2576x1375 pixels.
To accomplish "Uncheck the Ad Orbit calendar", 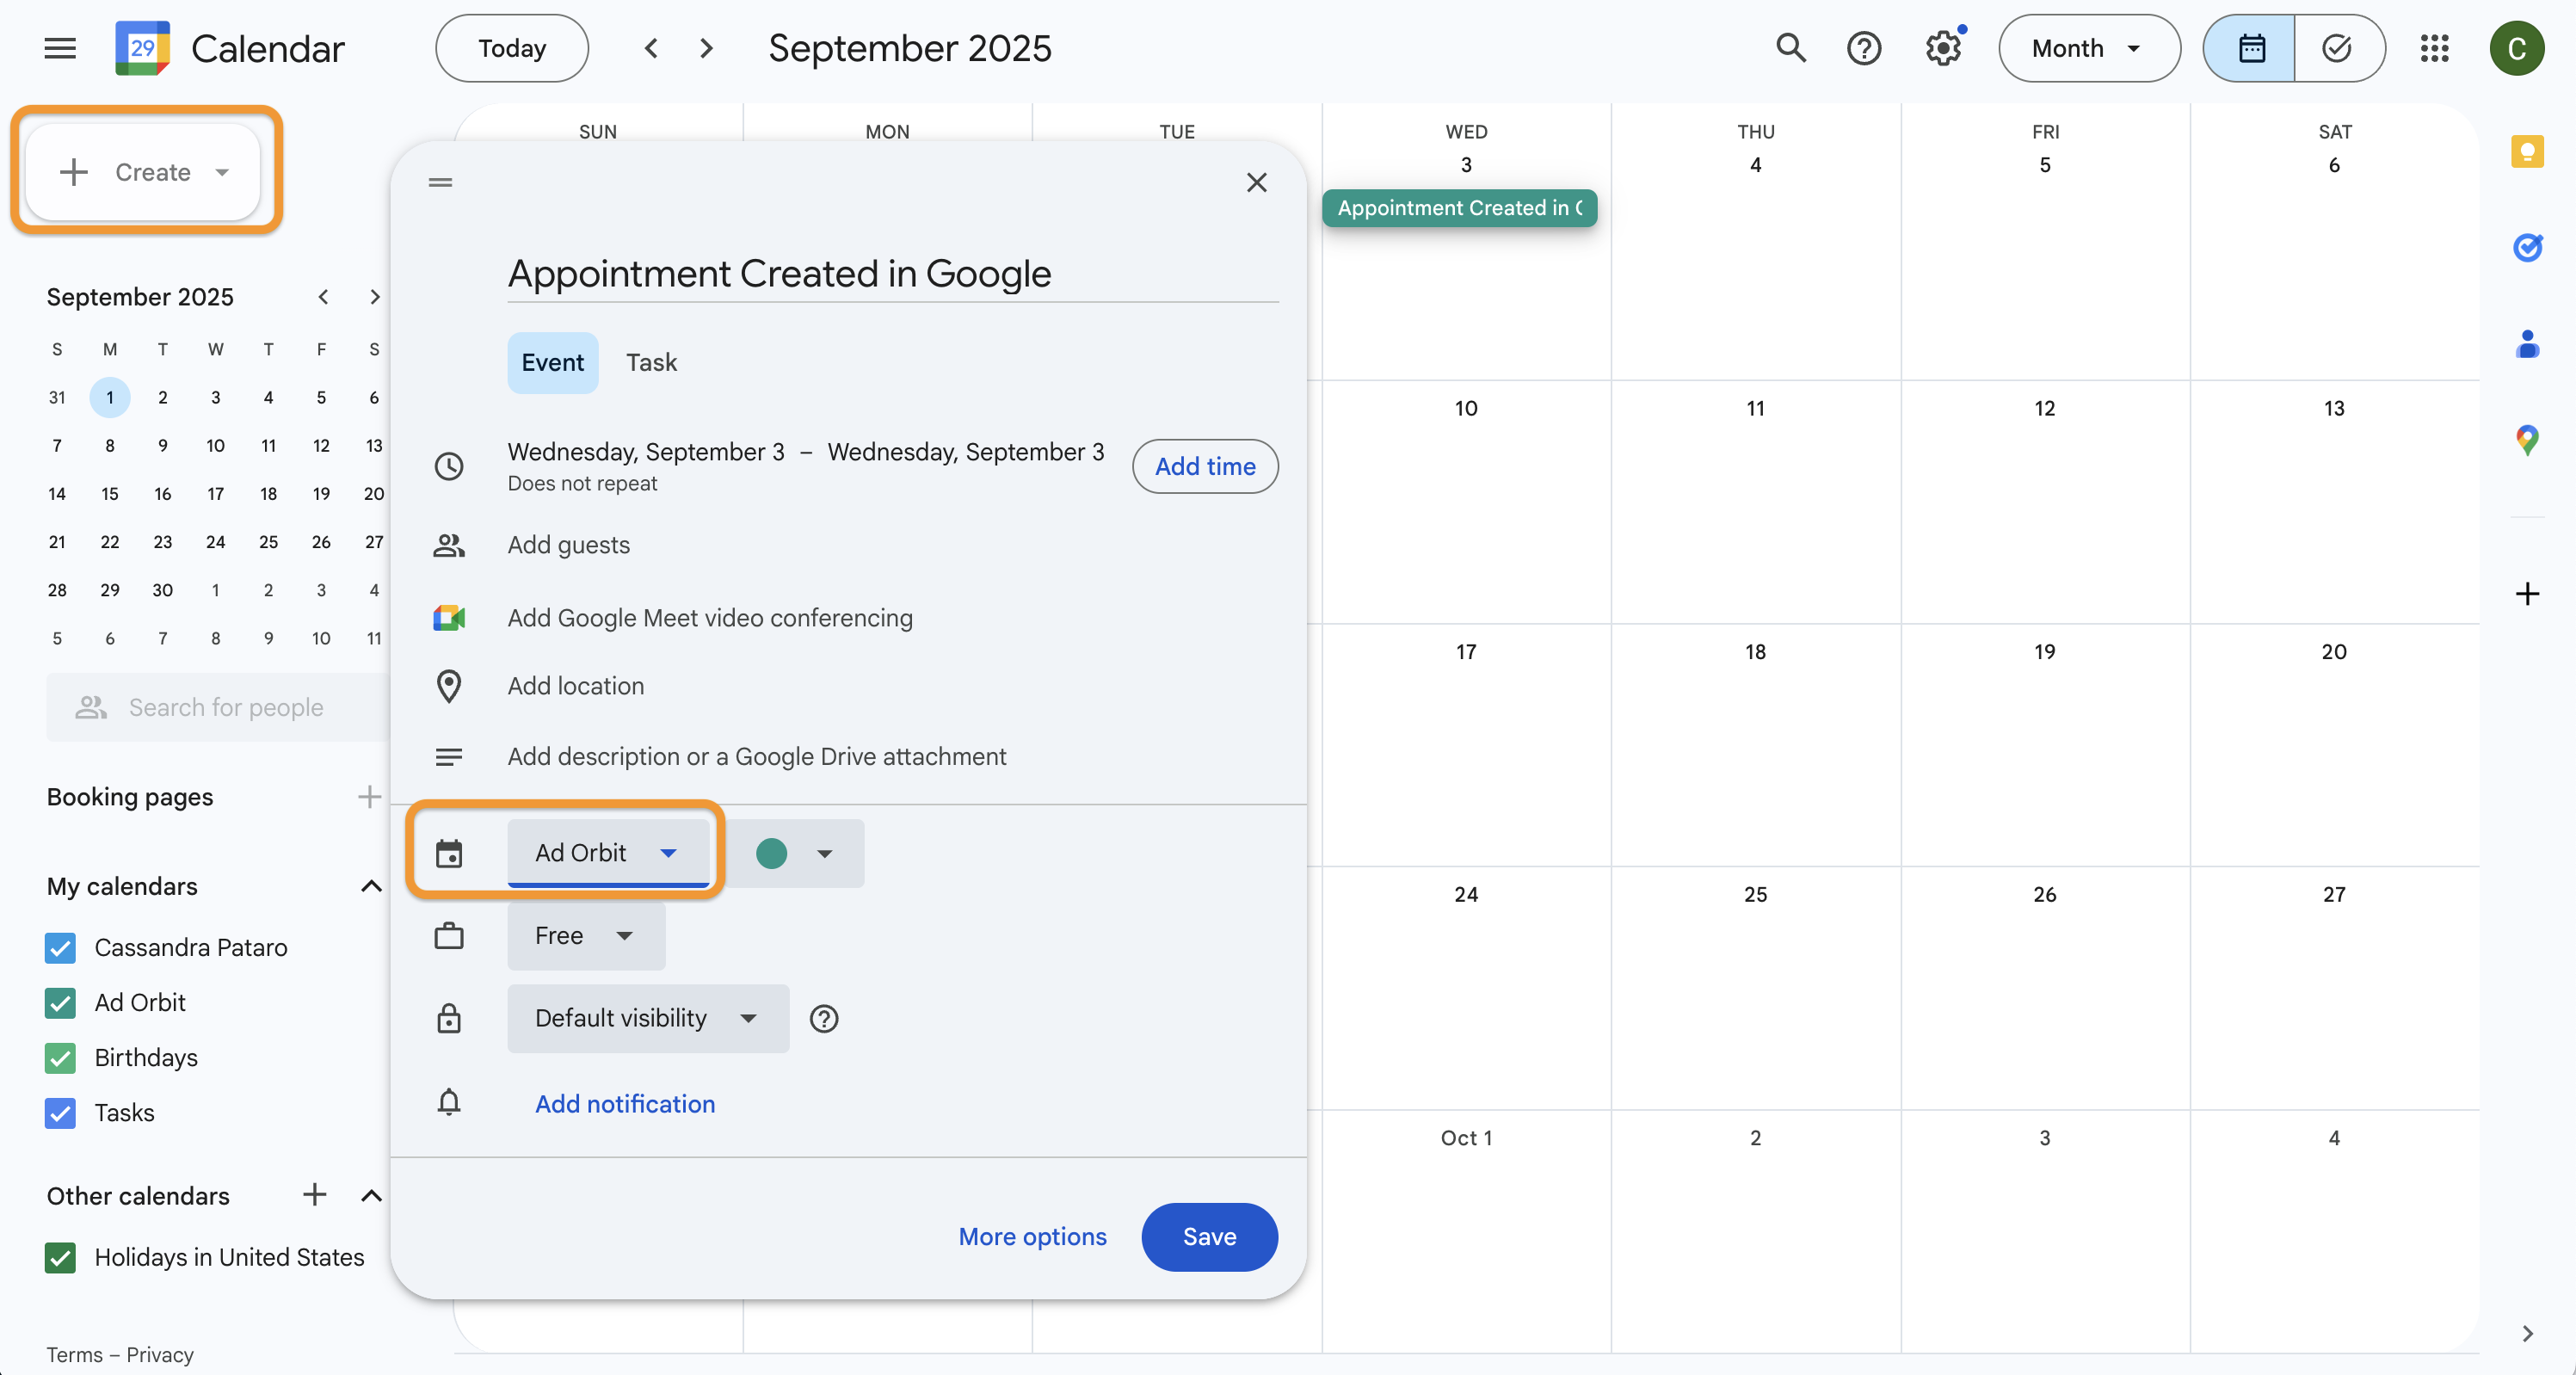I will point(60,1003).
